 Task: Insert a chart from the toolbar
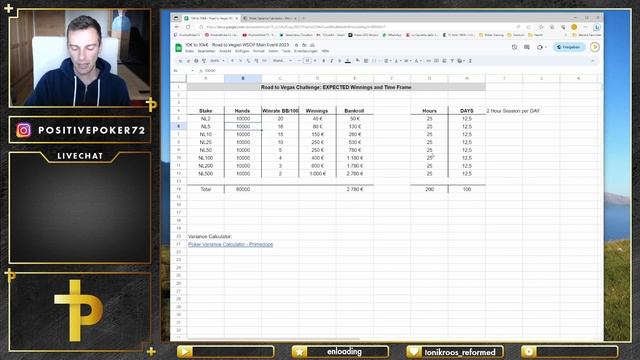pos(444,61)
